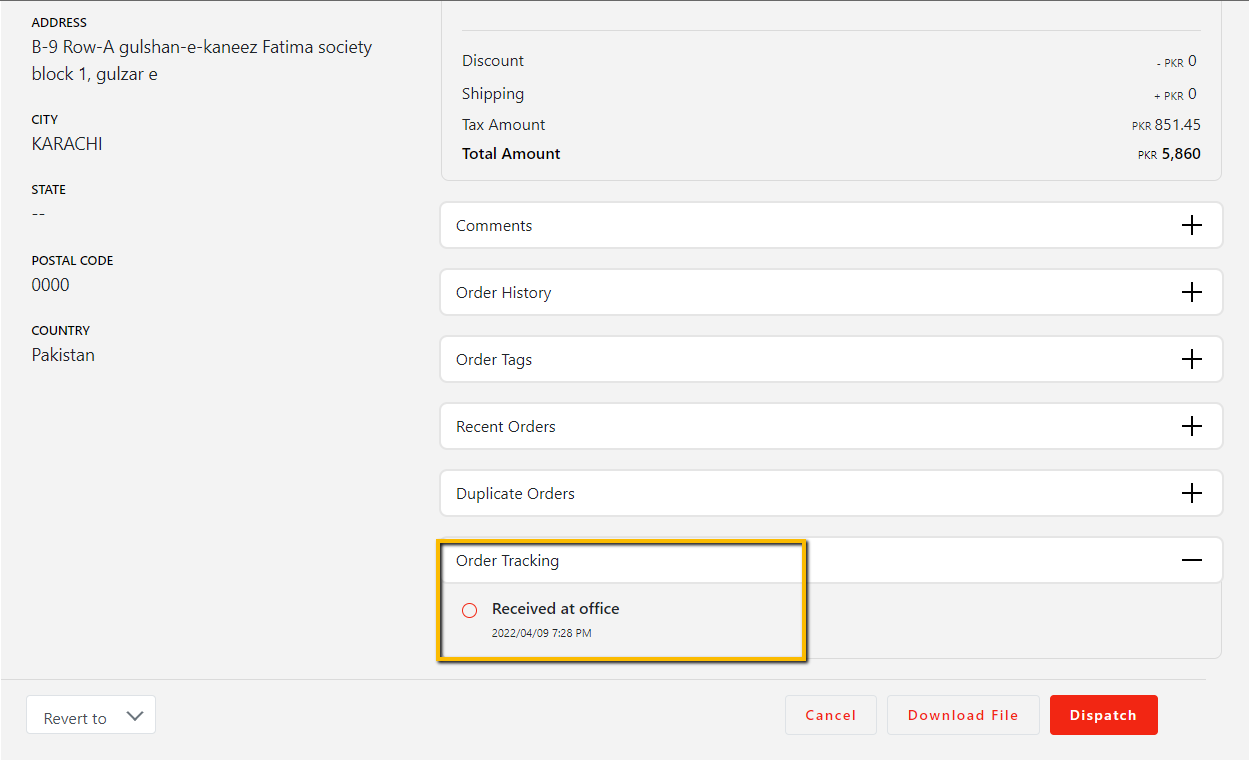Open the Recent Orders section title
The image size is (1249, 760).
click(x=505, y=427)
